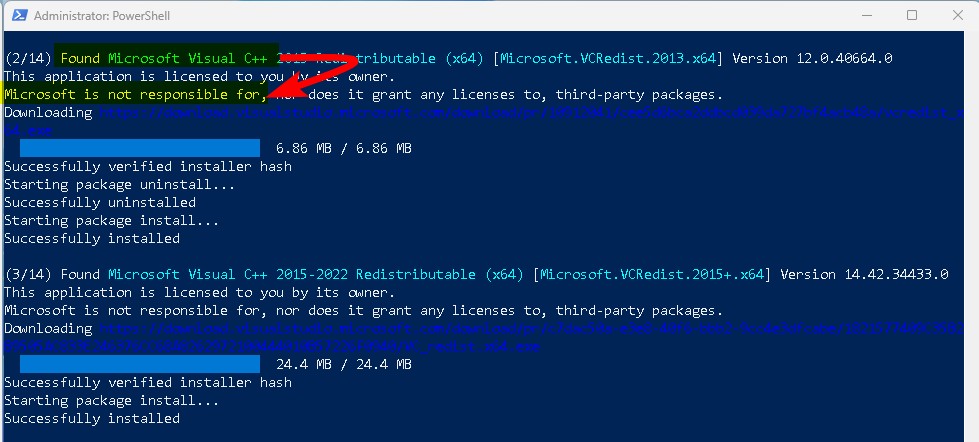Click the Starting package uninstall line
This screenshot has width=979, height=442.
point(120,185)
